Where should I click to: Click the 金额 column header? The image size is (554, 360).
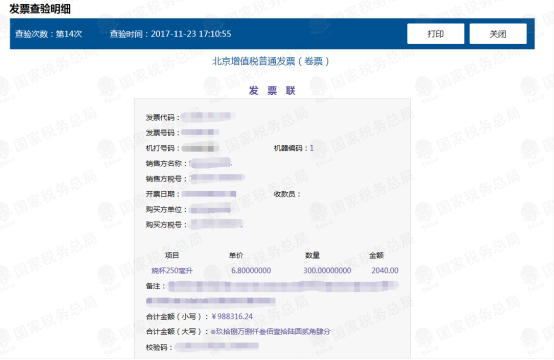pos(376,255)
